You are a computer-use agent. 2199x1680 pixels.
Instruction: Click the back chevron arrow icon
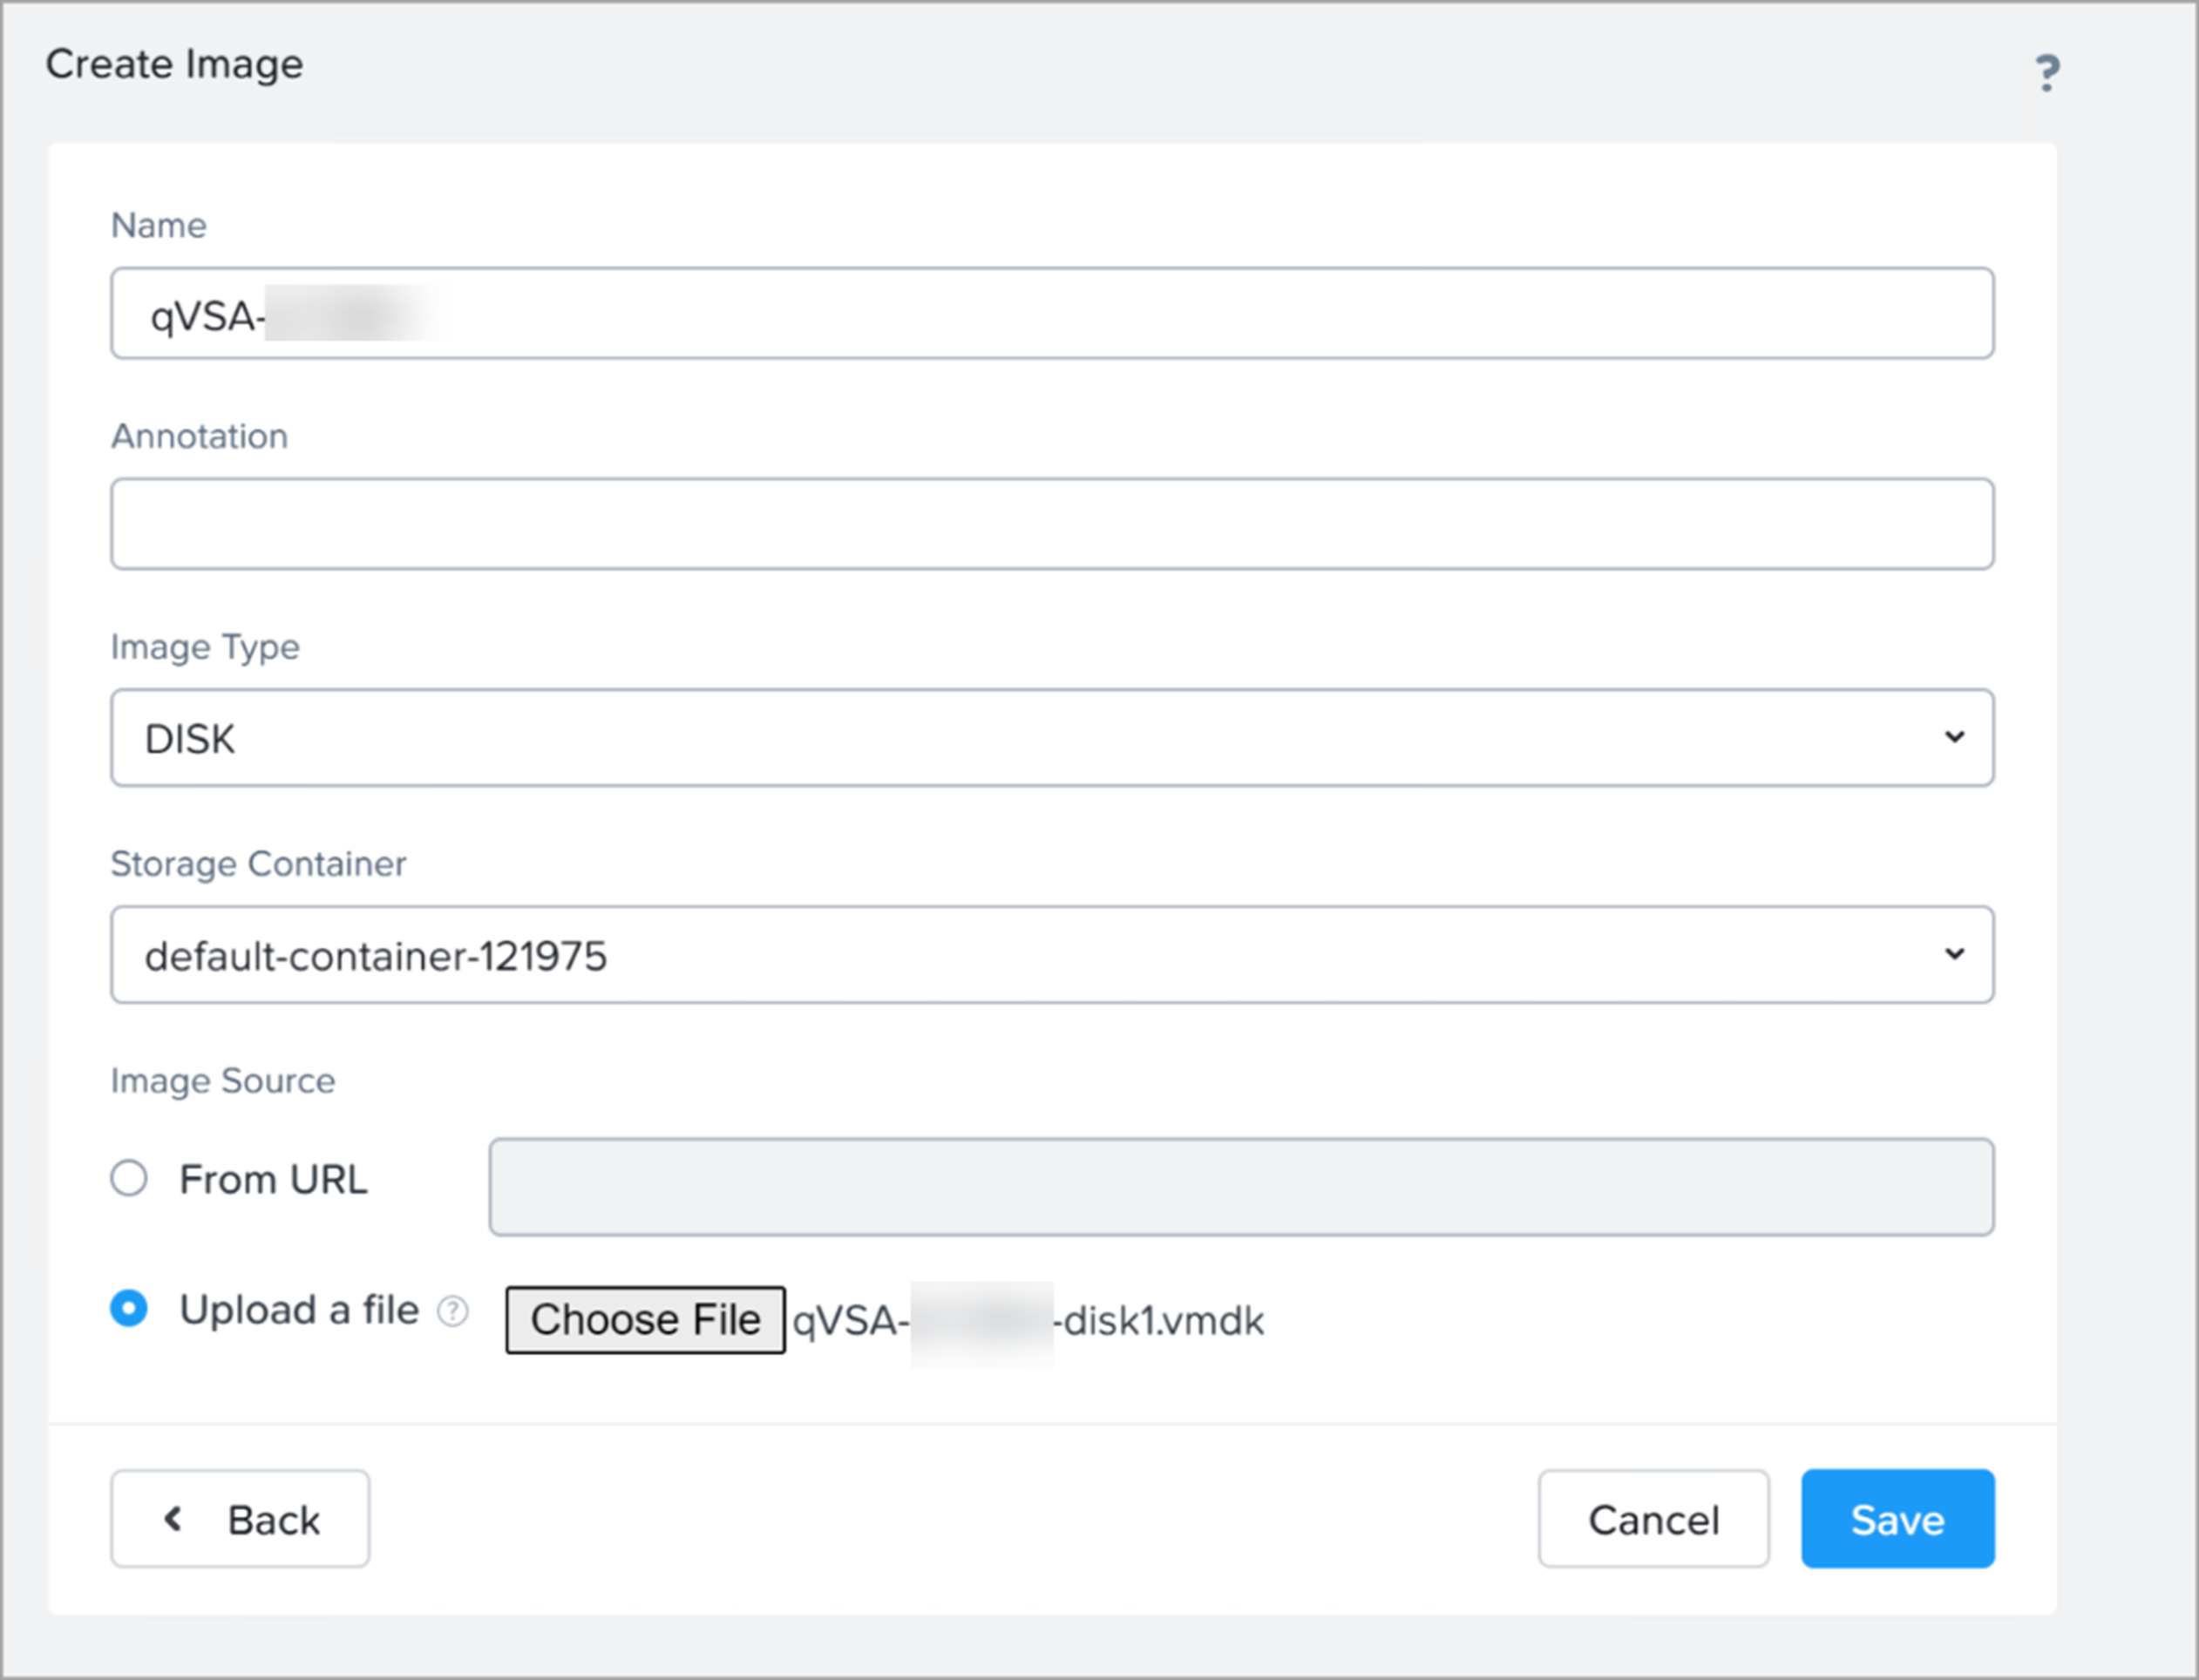[x=171, y=1519]
